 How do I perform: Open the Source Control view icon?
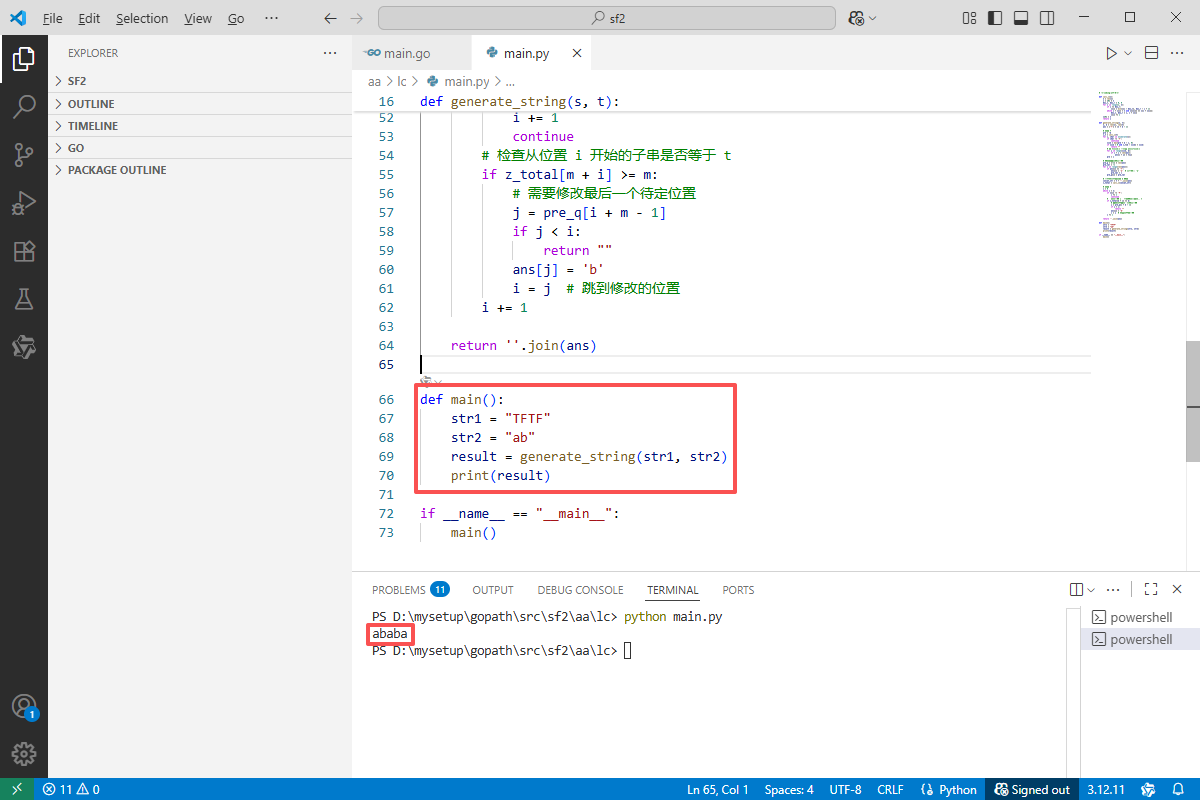point(24,154)
